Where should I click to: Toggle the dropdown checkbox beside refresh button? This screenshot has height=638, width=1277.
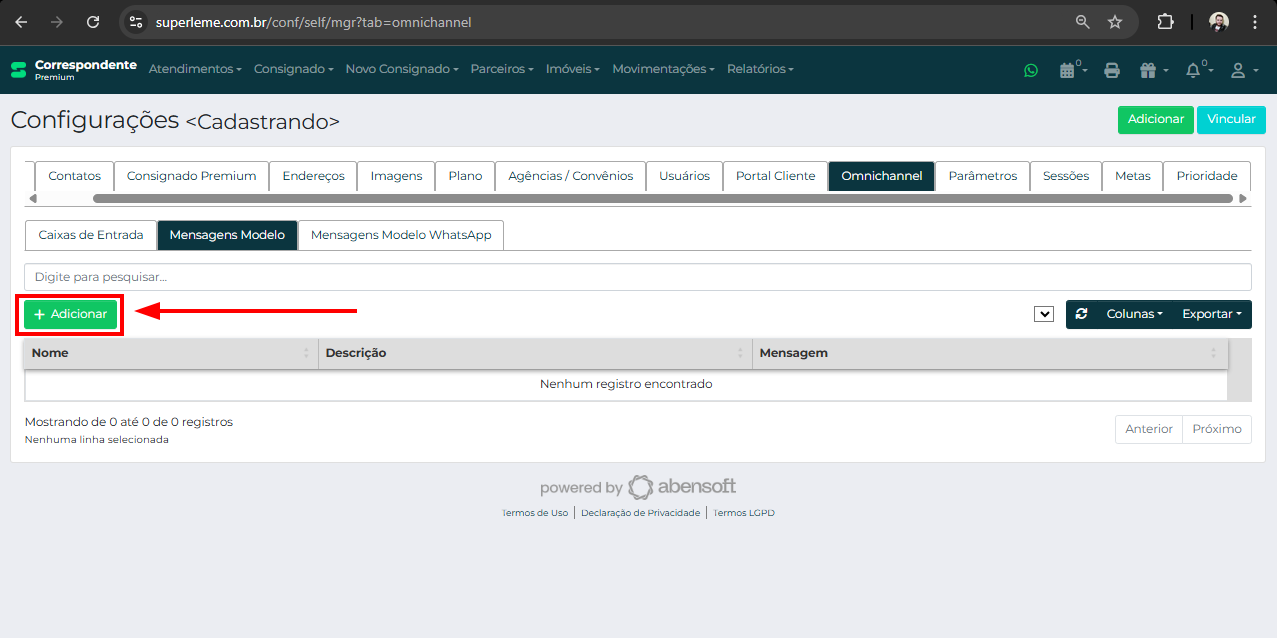(x=1044, y=314)
